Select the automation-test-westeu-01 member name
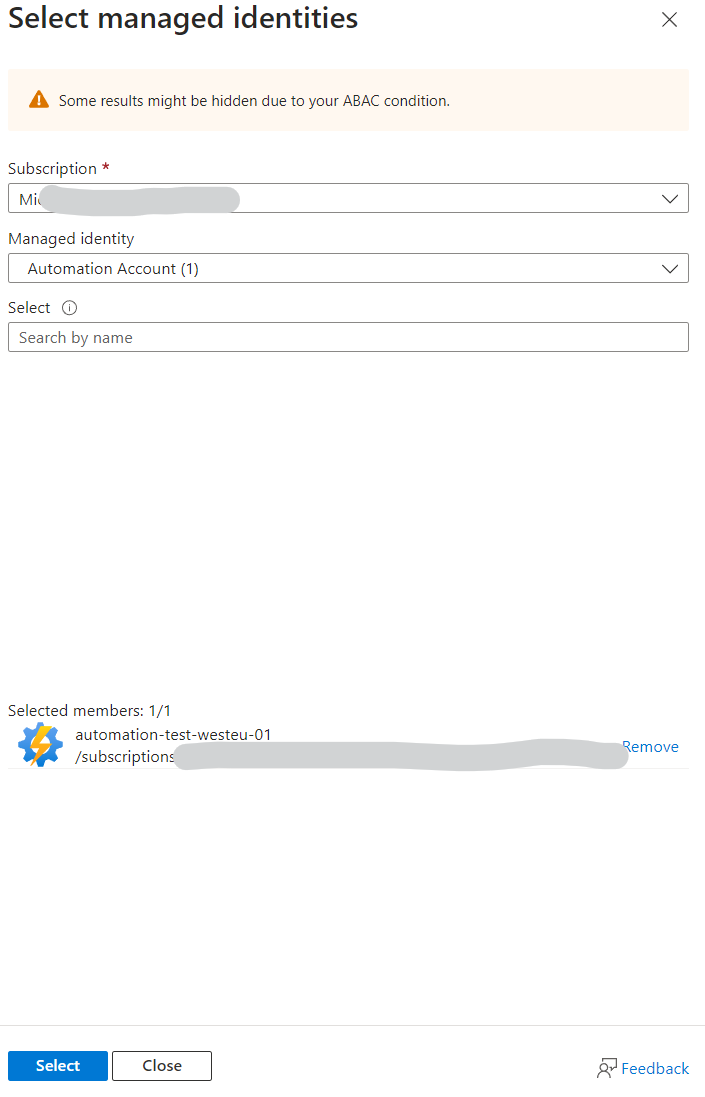The image size is (705, 1097). pyautogui.click(x=173, y=735)
